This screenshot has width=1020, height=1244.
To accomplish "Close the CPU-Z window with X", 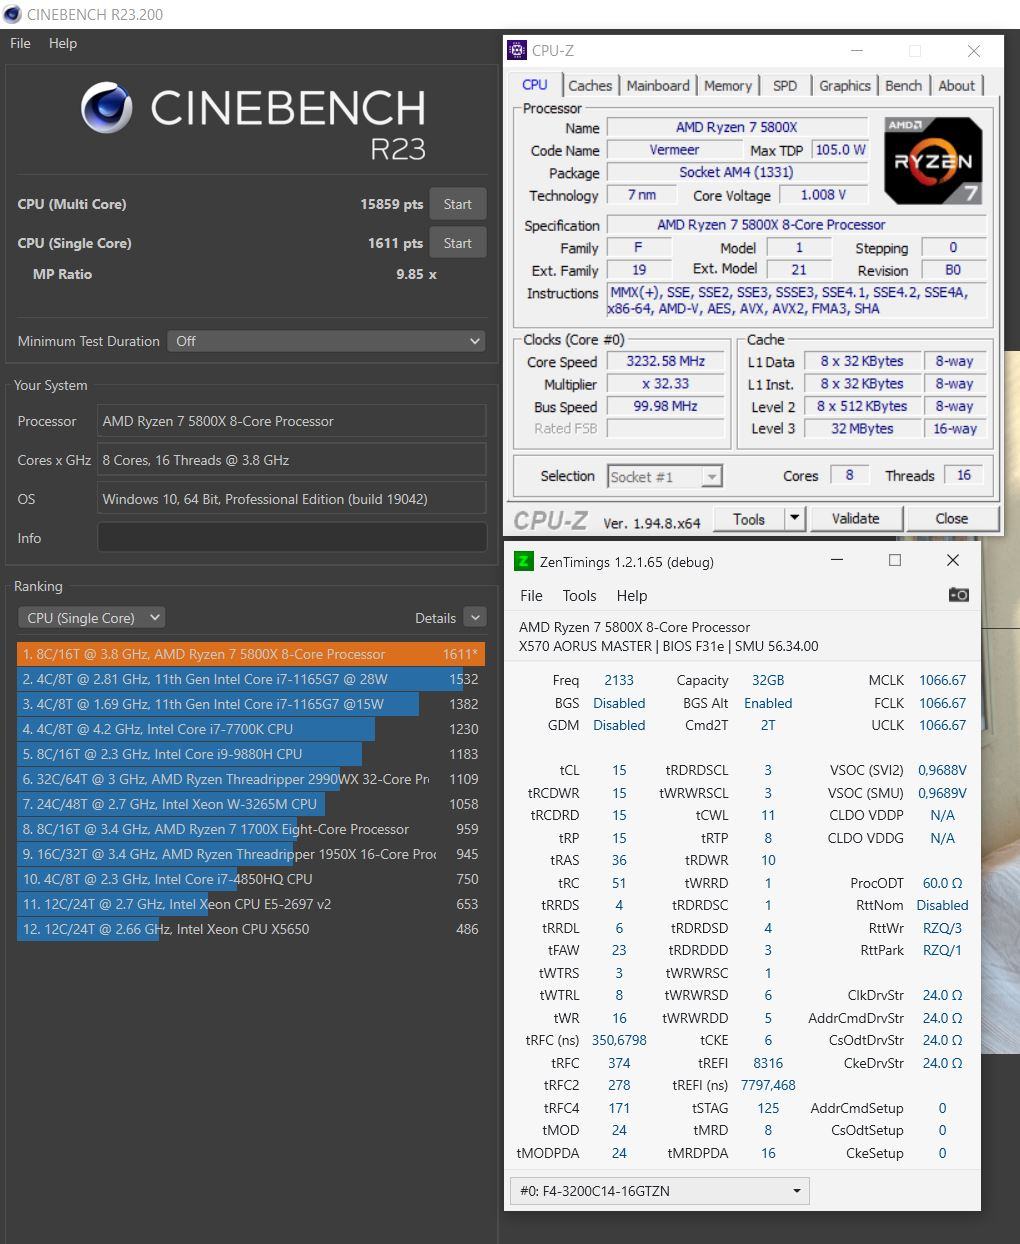I will tap(974, 51).
